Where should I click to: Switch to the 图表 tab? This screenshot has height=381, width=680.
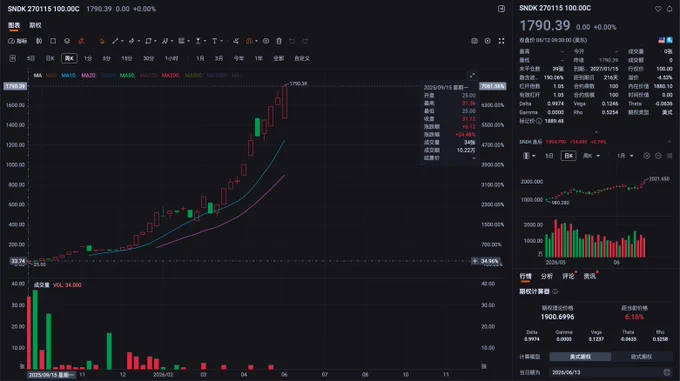click(14, 25)
